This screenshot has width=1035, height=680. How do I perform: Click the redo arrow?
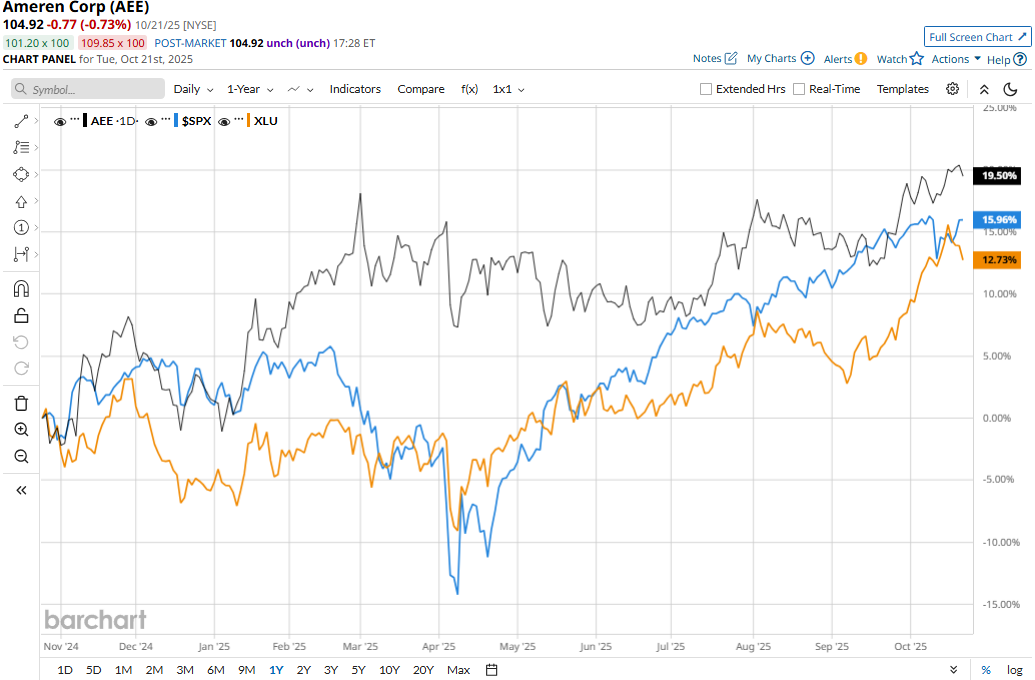21,368
